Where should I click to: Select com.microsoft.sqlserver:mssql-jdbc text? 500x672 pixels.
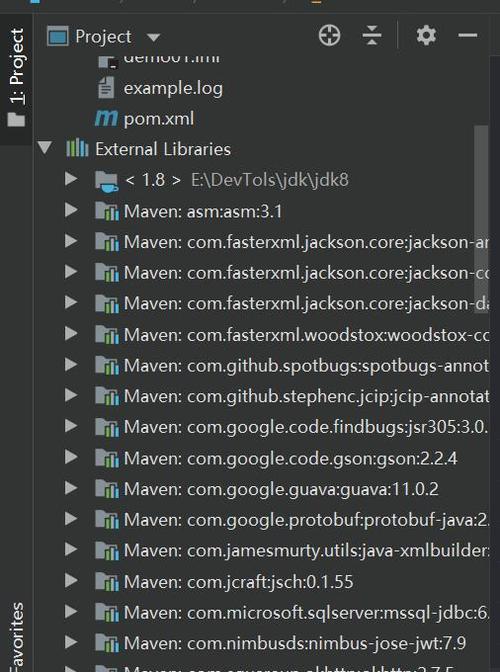pyautogui.click(x=306, y=613)
